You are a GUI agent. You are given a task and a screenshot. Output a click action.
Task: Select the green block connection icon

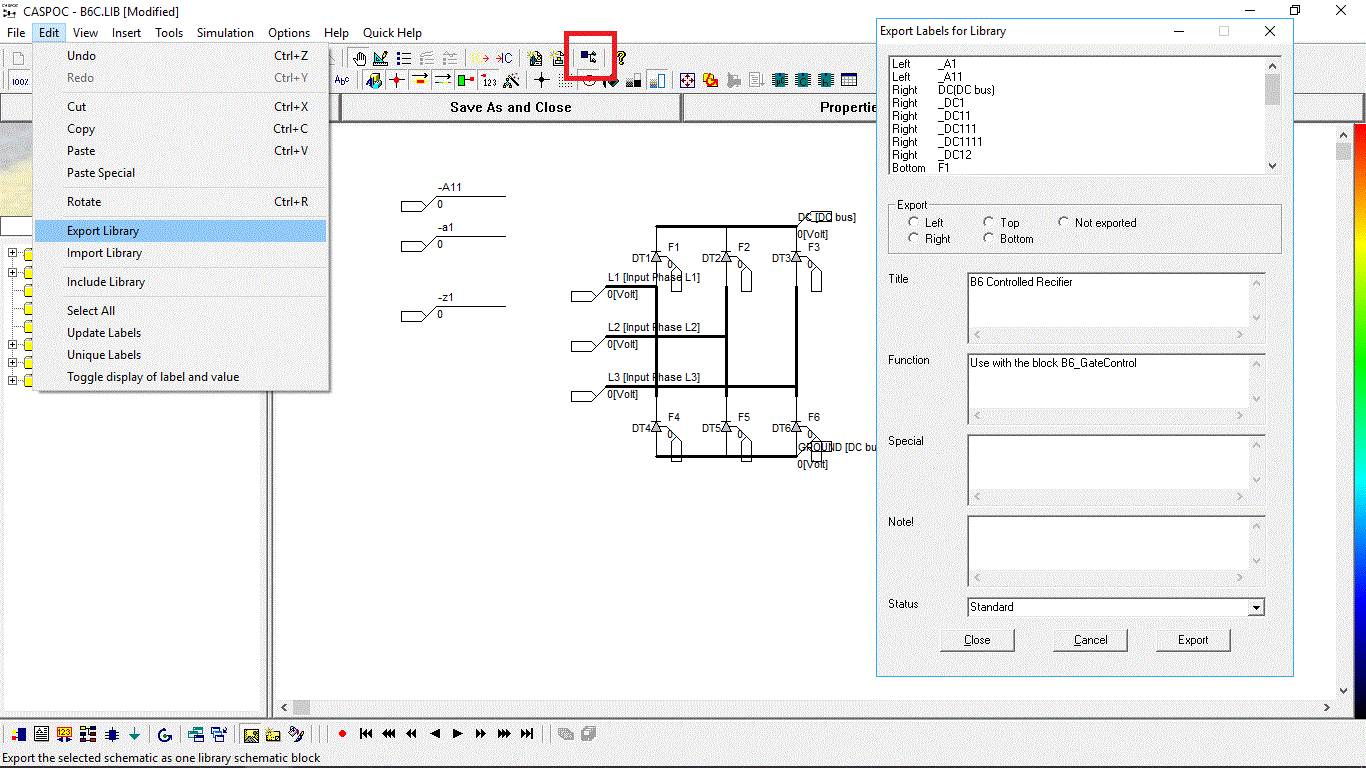[465, 80]
